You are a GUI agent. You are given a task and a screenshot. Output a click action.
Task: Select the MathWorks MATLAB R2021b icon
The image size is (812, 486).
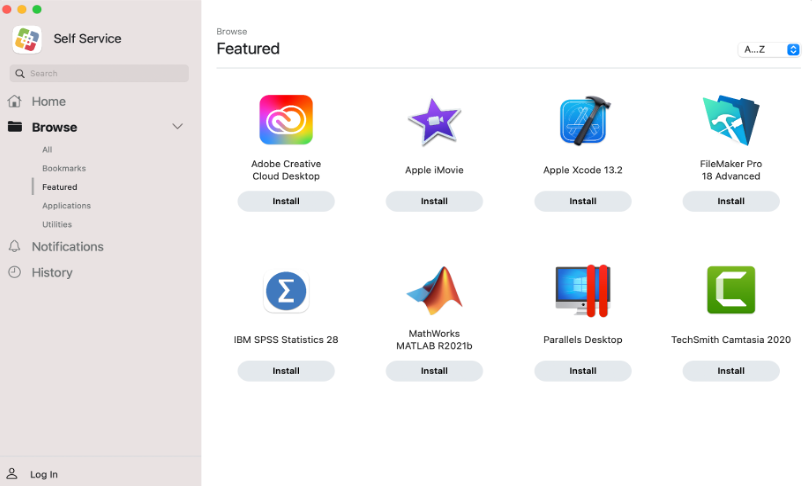(434, 291)
